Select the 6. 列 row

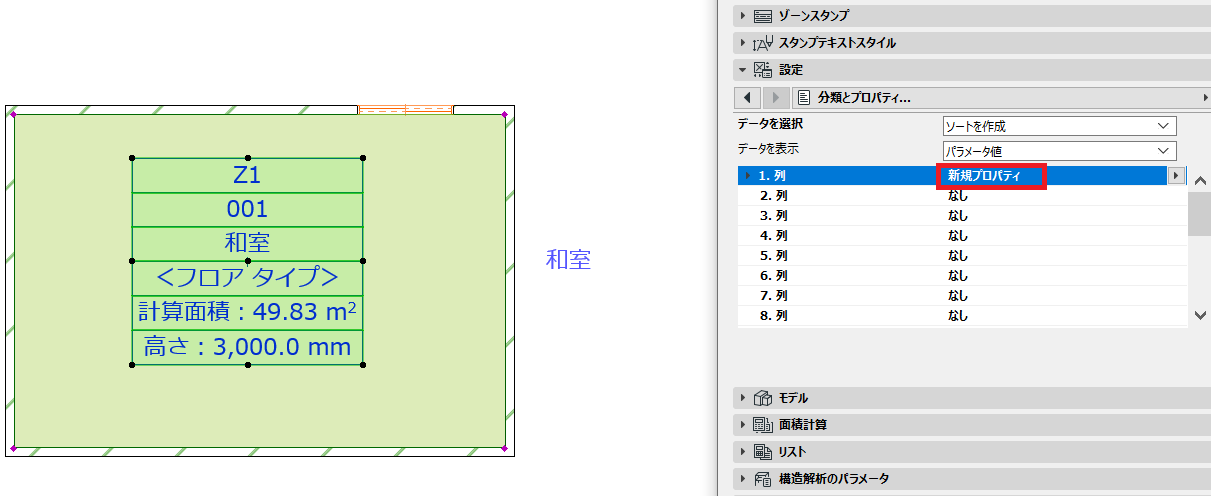coord(962,276)
